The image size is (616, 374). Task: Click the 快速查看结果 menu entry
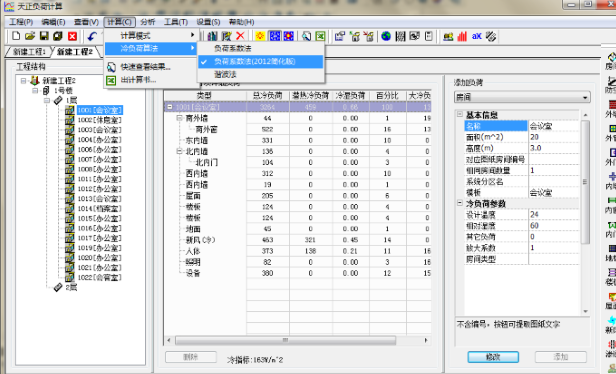point(151,67)
